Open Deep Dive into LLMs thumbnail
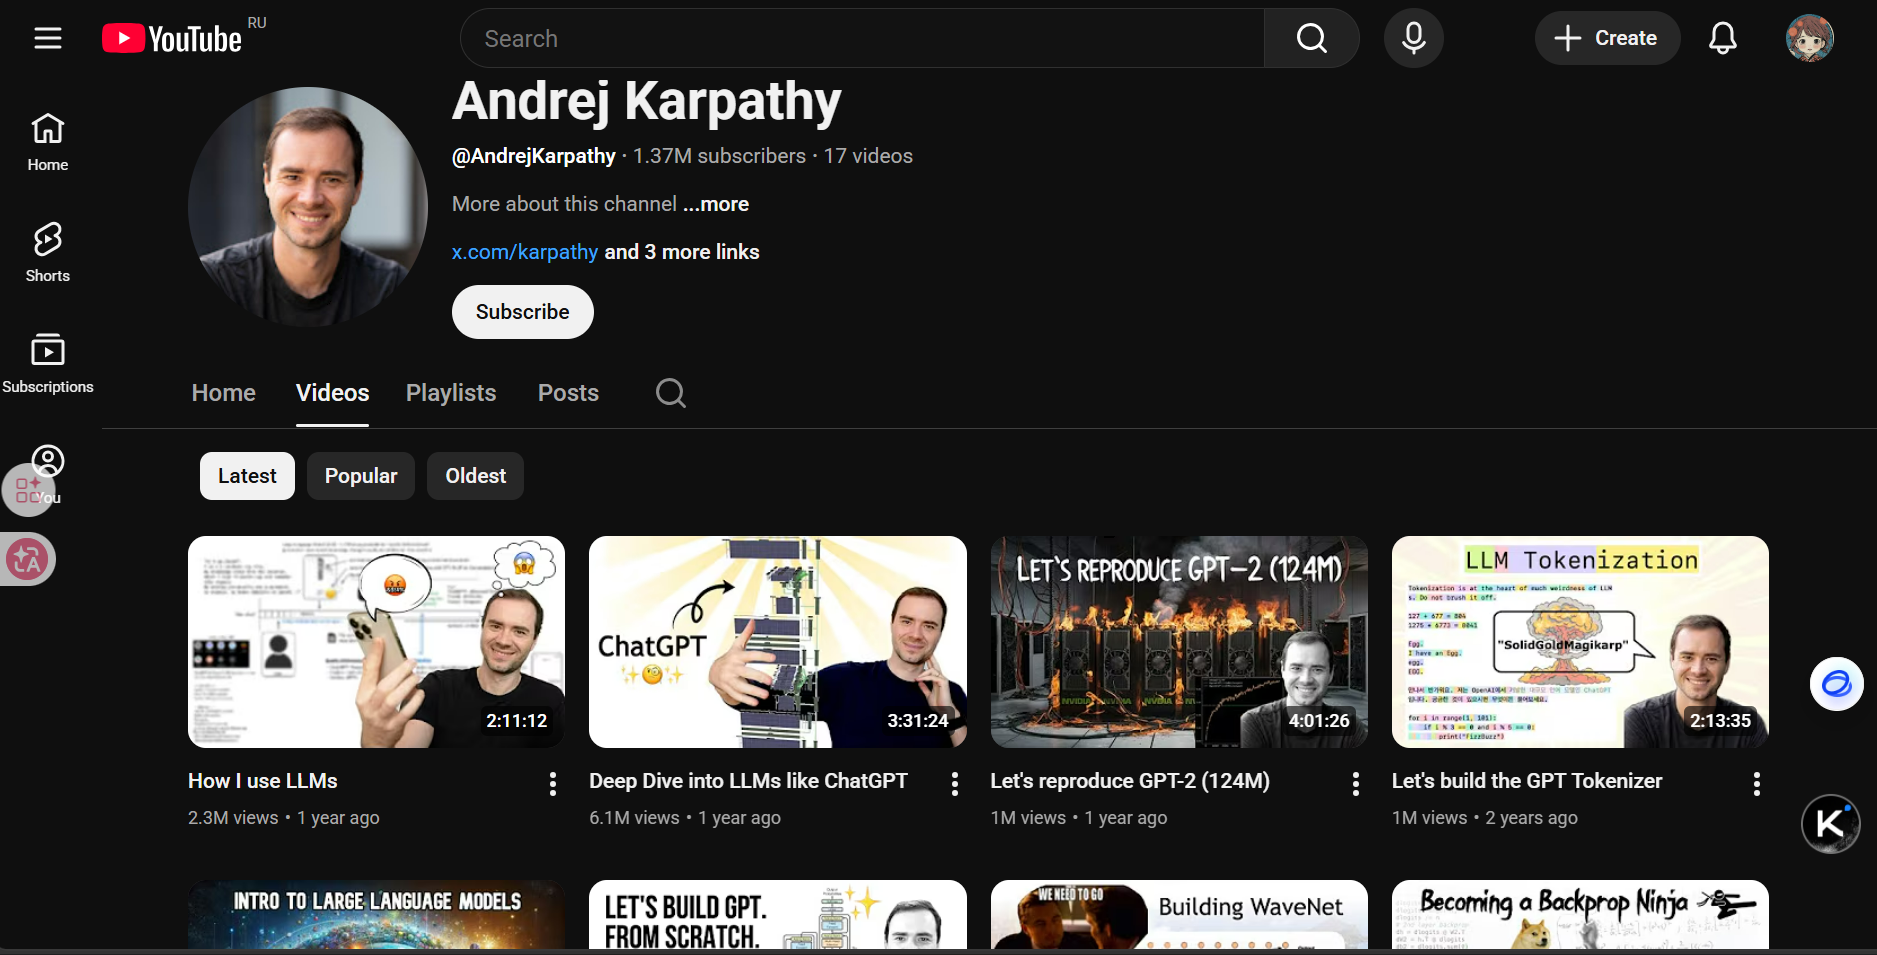The width and height of the screenshot is (1877, 955). tap(778, 642)
